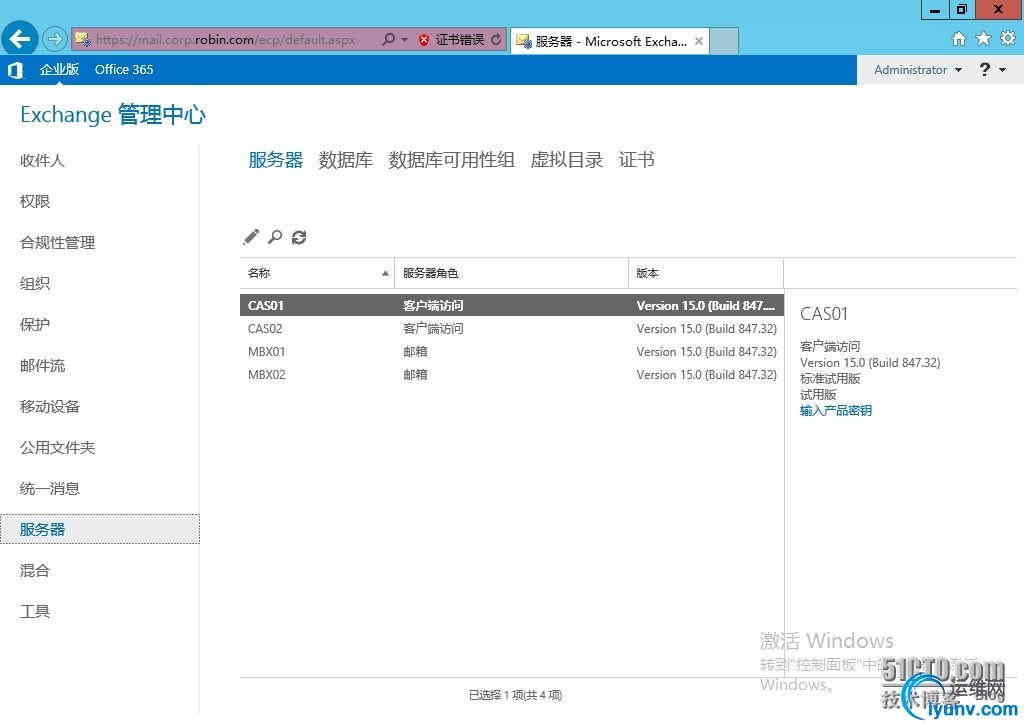
Task: Click 输入产品密钥 link
Action: pos(836,411)
